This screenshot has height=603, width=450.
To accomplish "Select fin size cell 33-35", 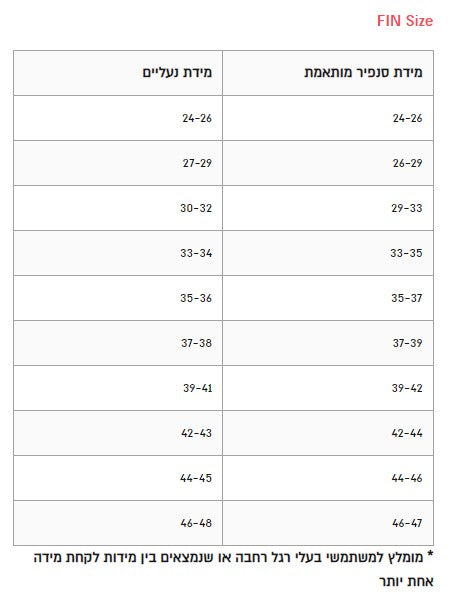I will tap(328, 253).
